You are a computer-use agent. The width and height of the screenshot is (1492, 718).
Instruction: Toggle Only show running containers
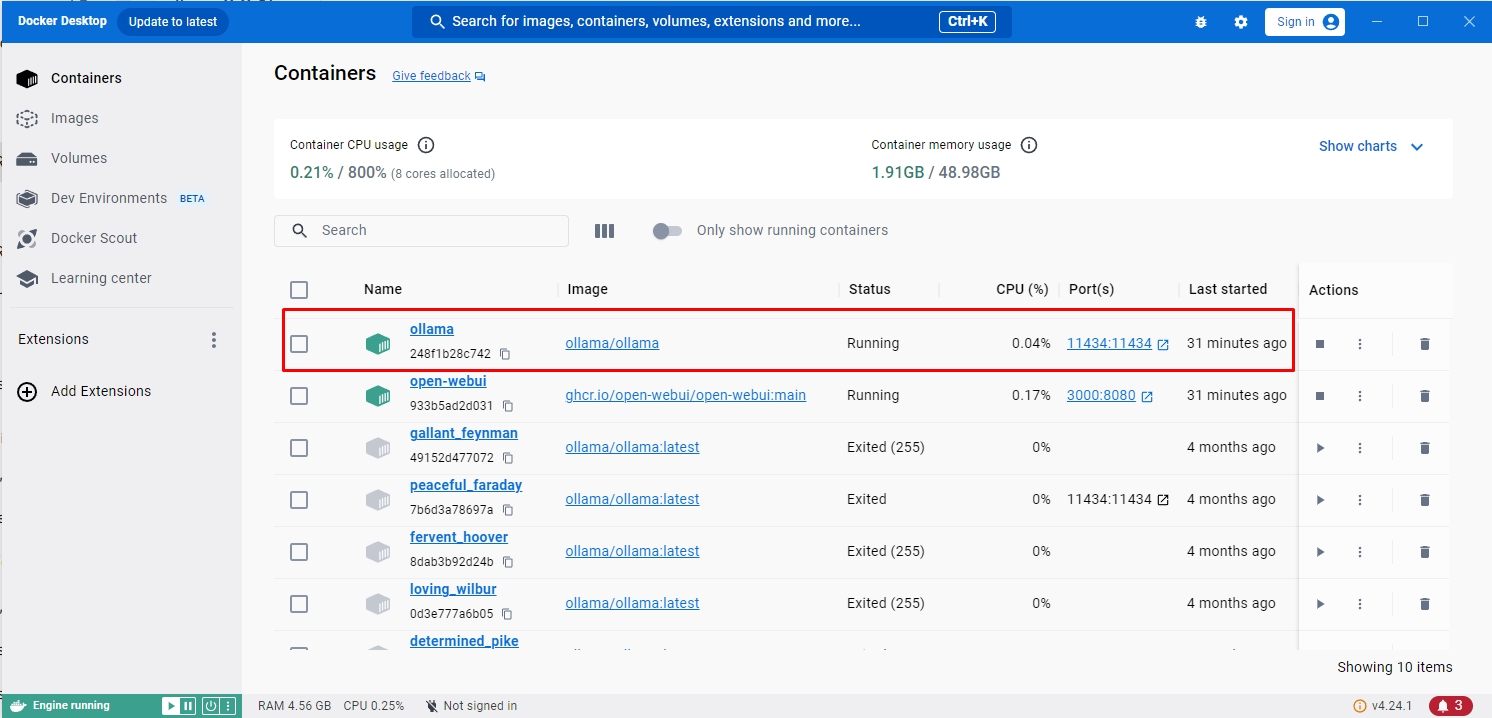(667, 231)
